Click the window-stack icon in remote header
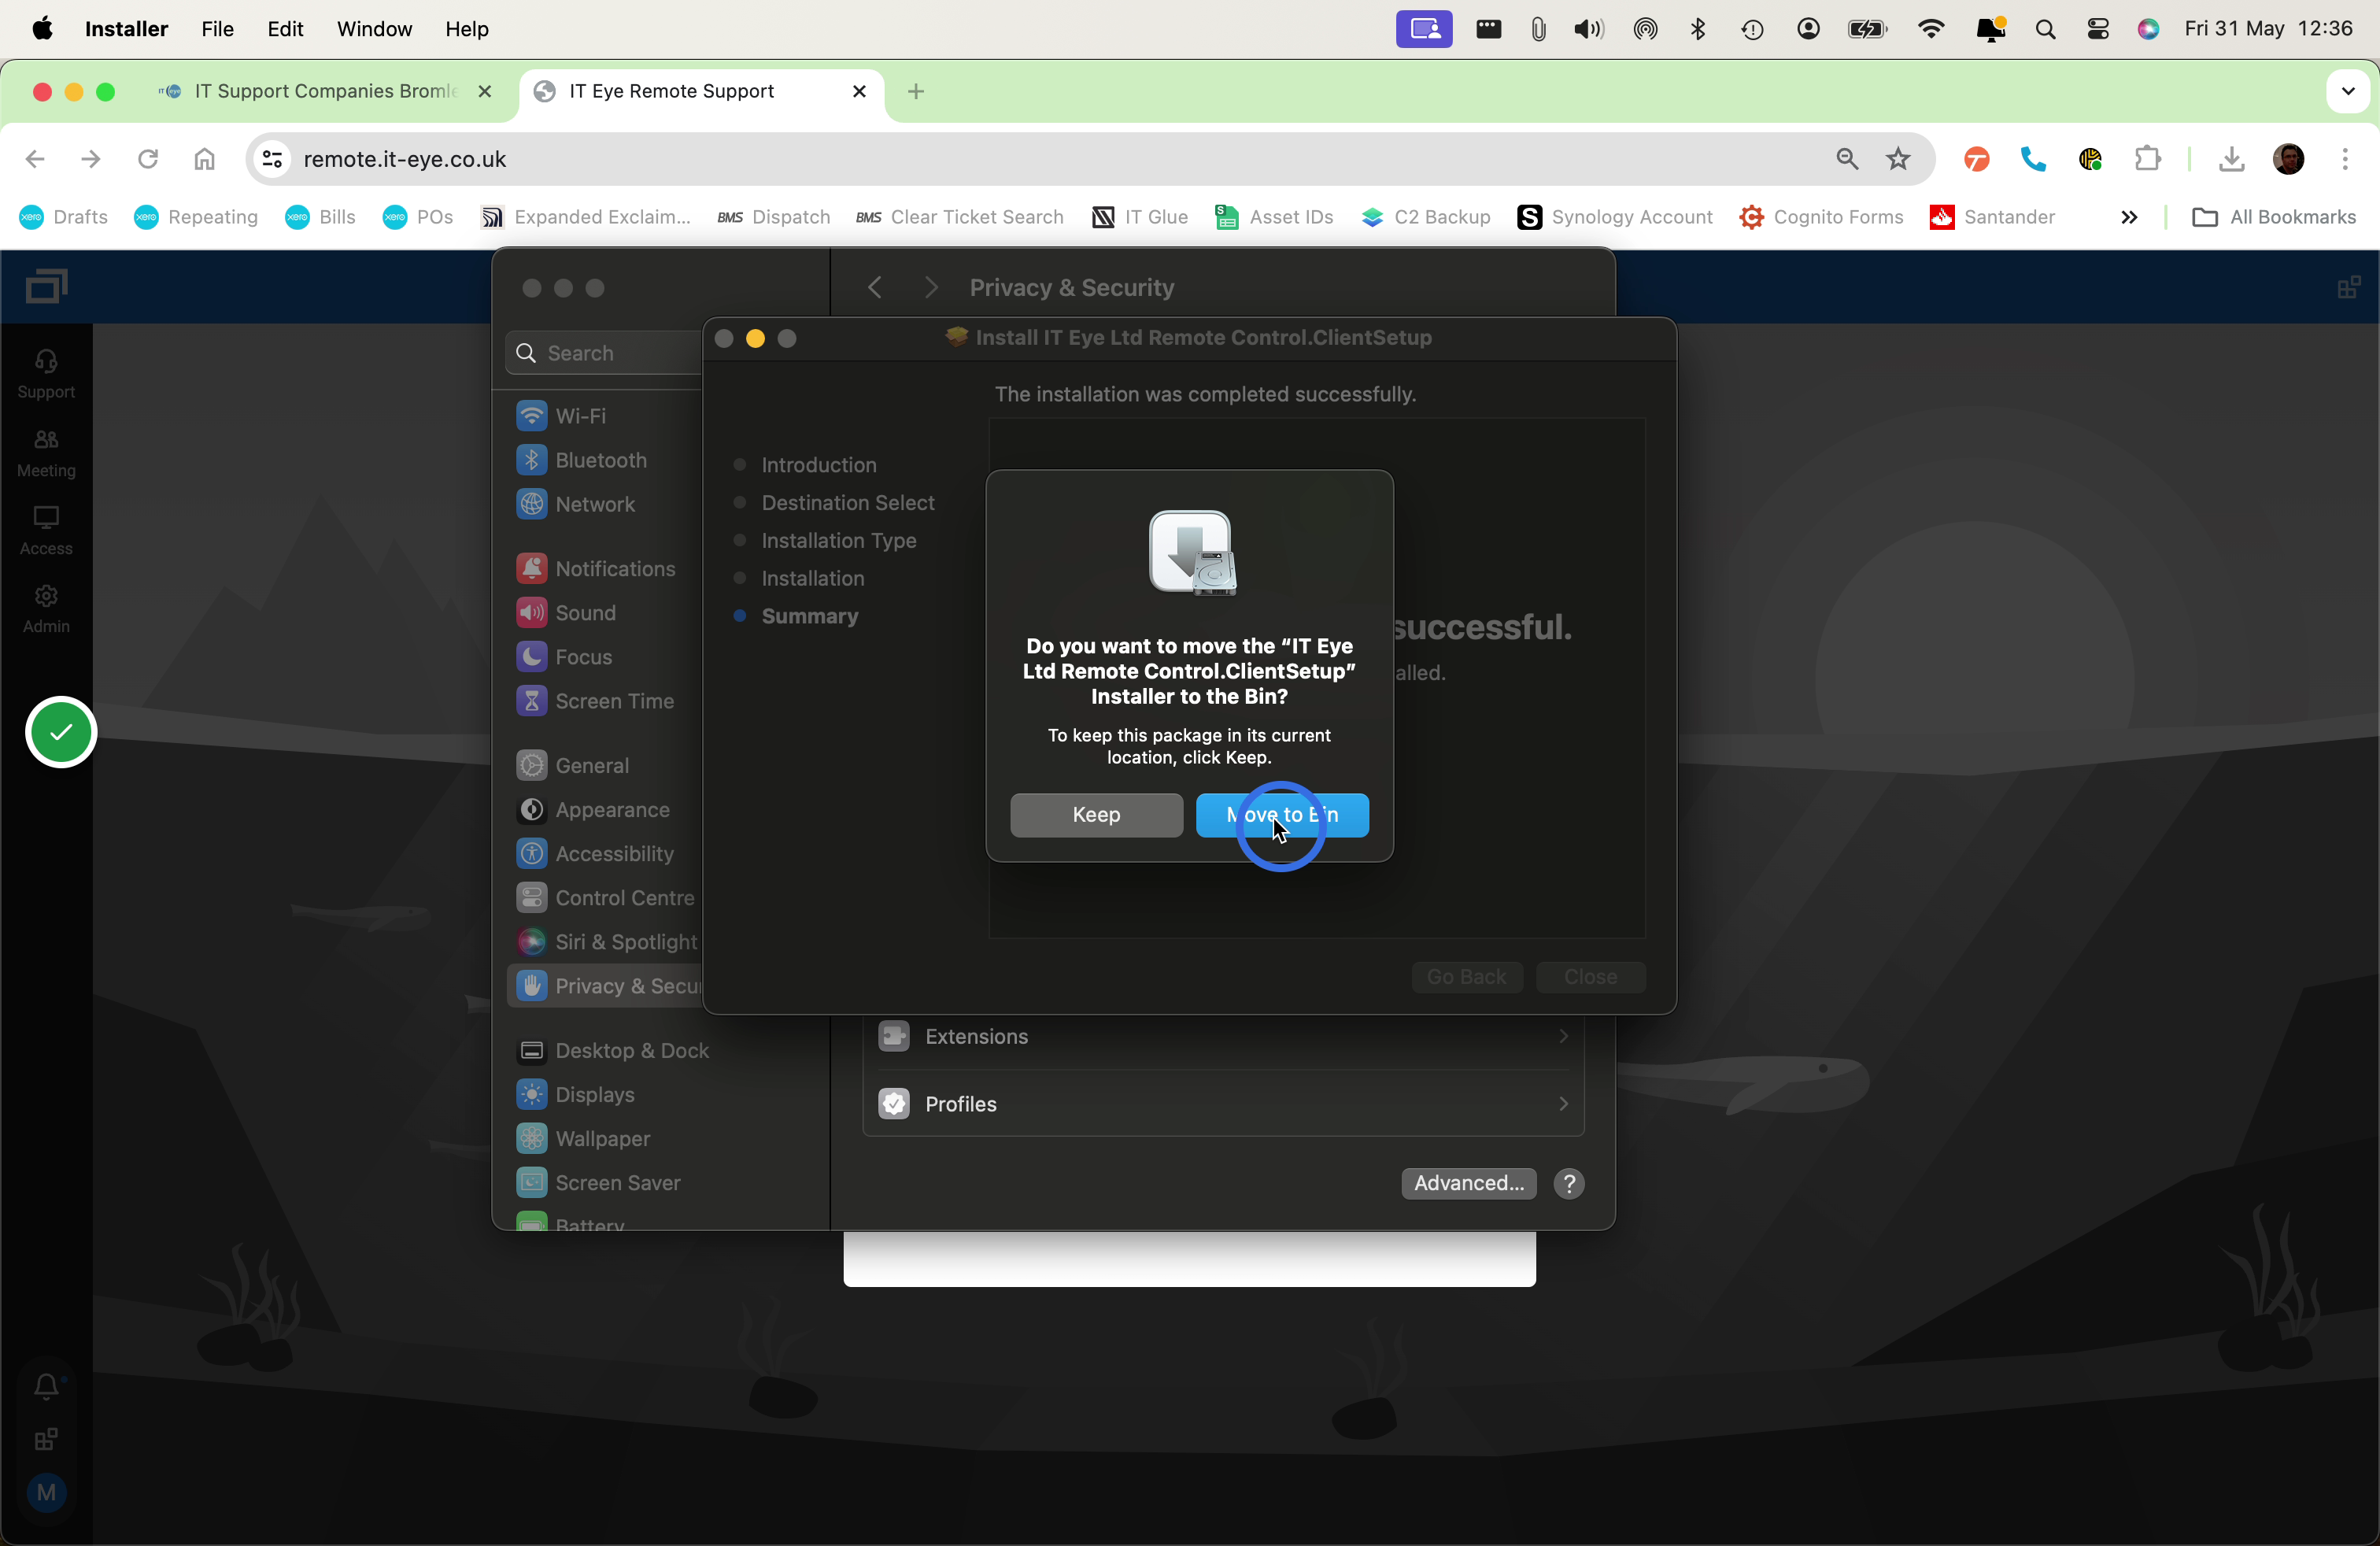This screenshot has height=1546, width=2380. pos(46,286)
